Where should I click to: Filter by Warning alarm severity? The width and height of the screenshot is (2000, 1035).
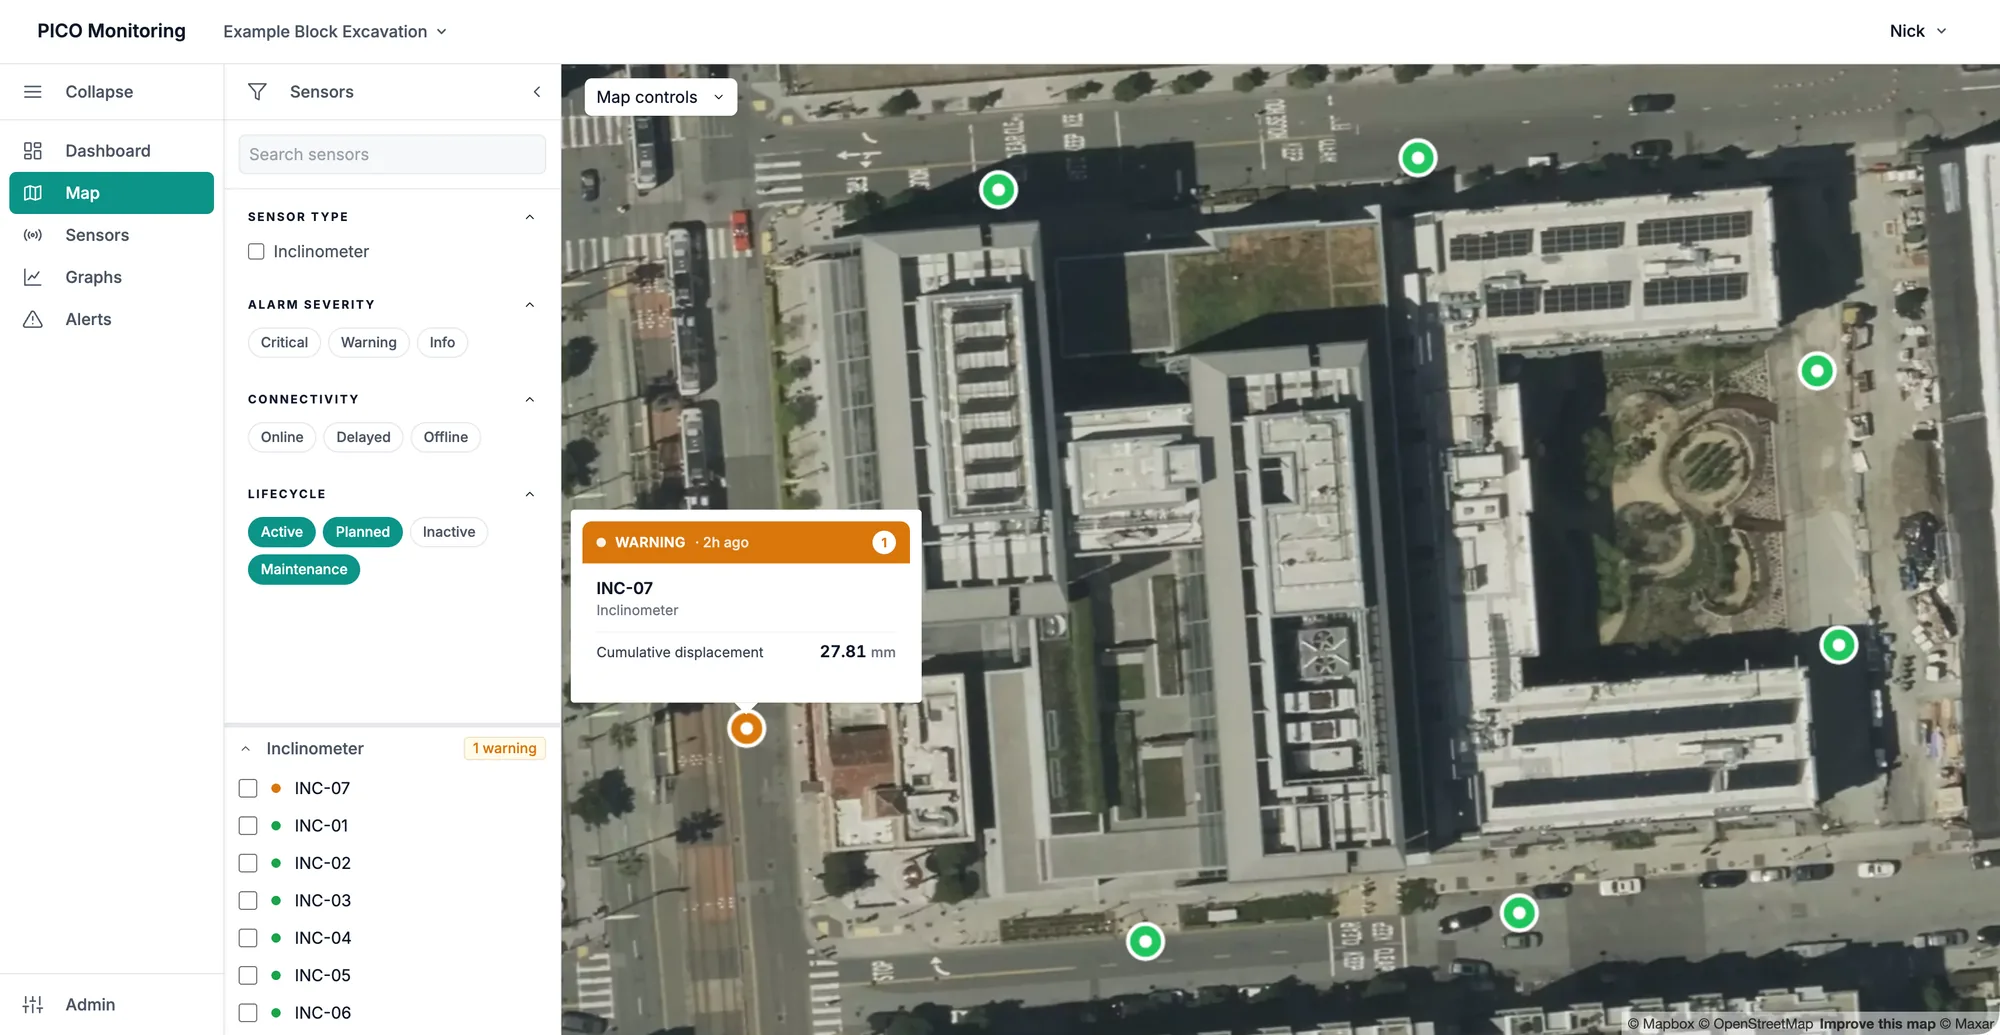(369, 342)
